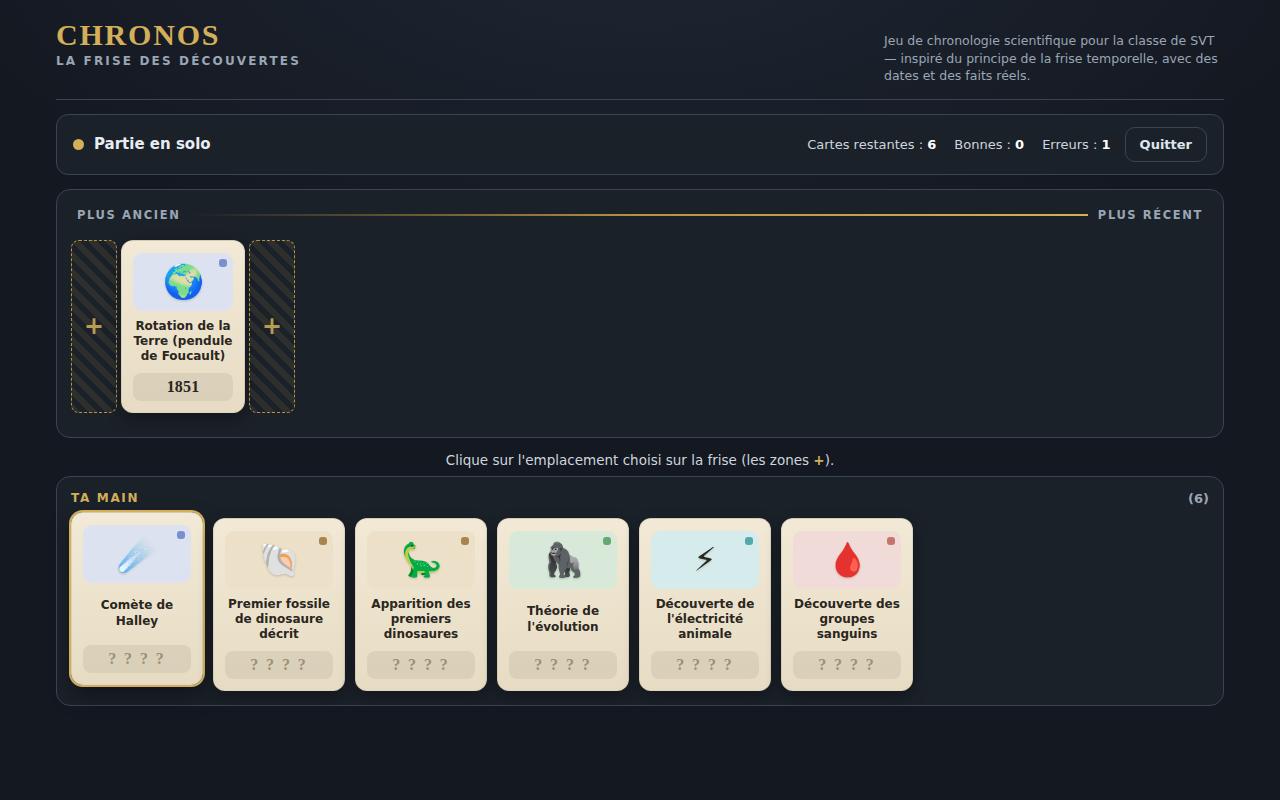
Task: Click the green category dot on Théorie de l'évolution card
Action: coord(607,541)
